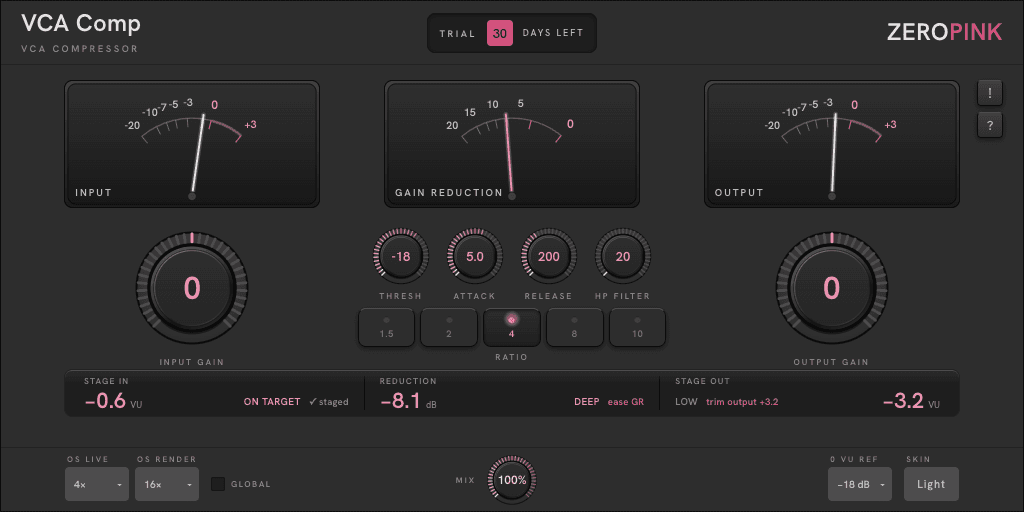Click the THRESH knob showing -18
Screen dimensions: 1024x512
[400, 256]
